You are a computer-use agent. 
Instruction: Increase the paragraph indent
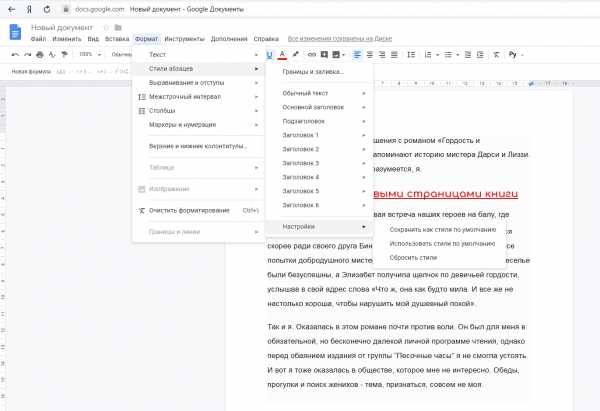[480, 55]
